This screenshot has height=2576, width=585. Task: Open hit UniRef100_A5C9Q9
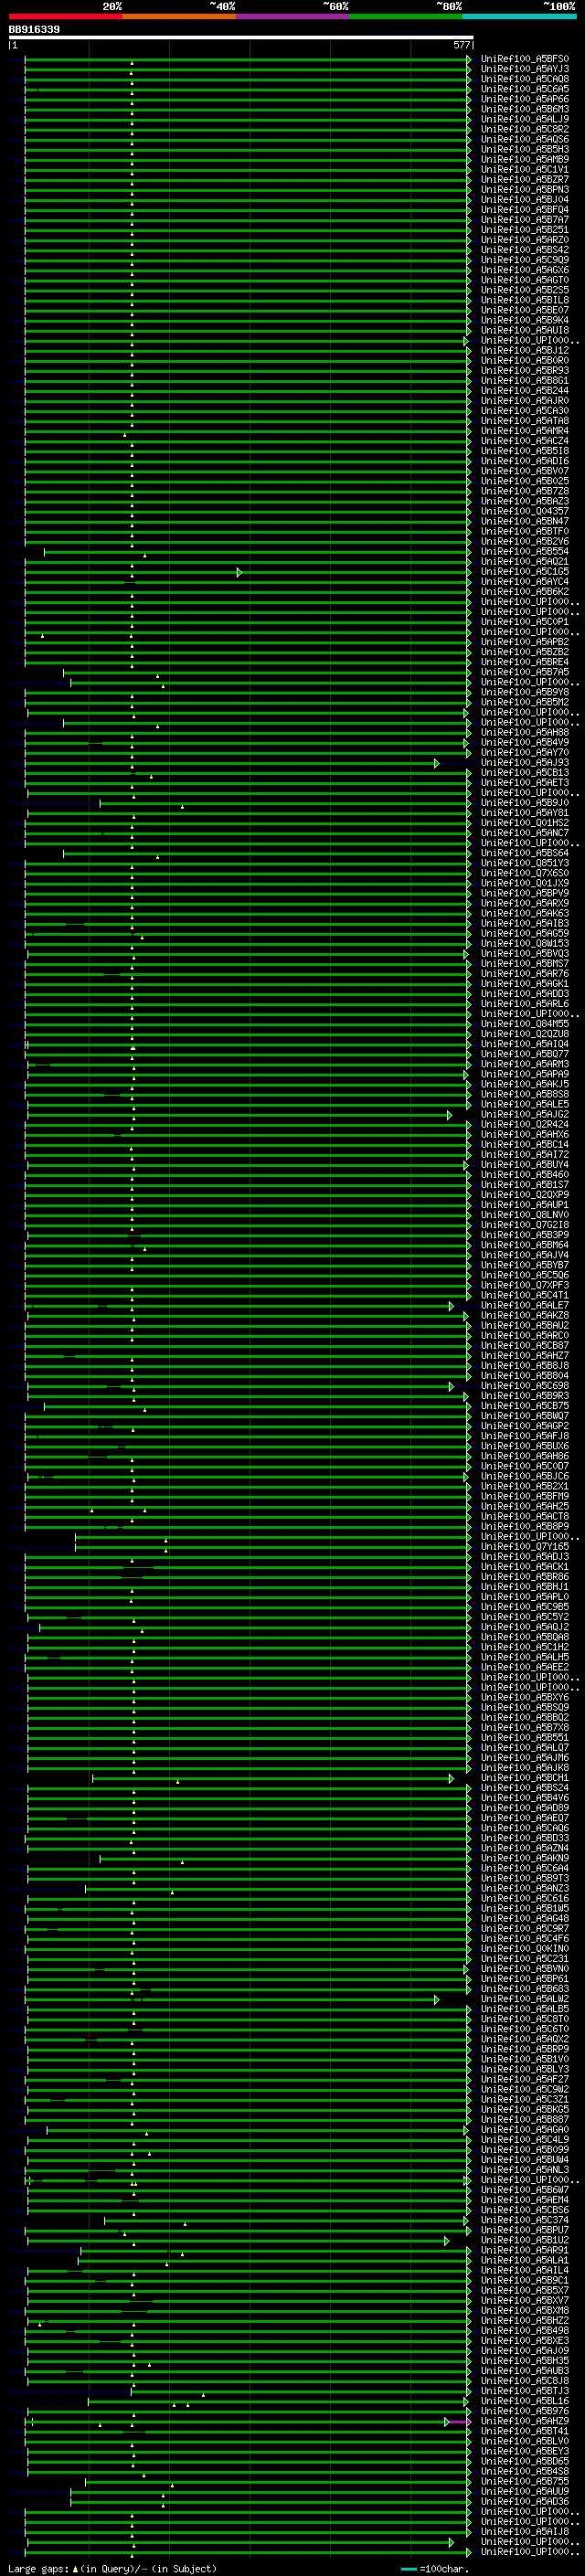pos(525,260)
